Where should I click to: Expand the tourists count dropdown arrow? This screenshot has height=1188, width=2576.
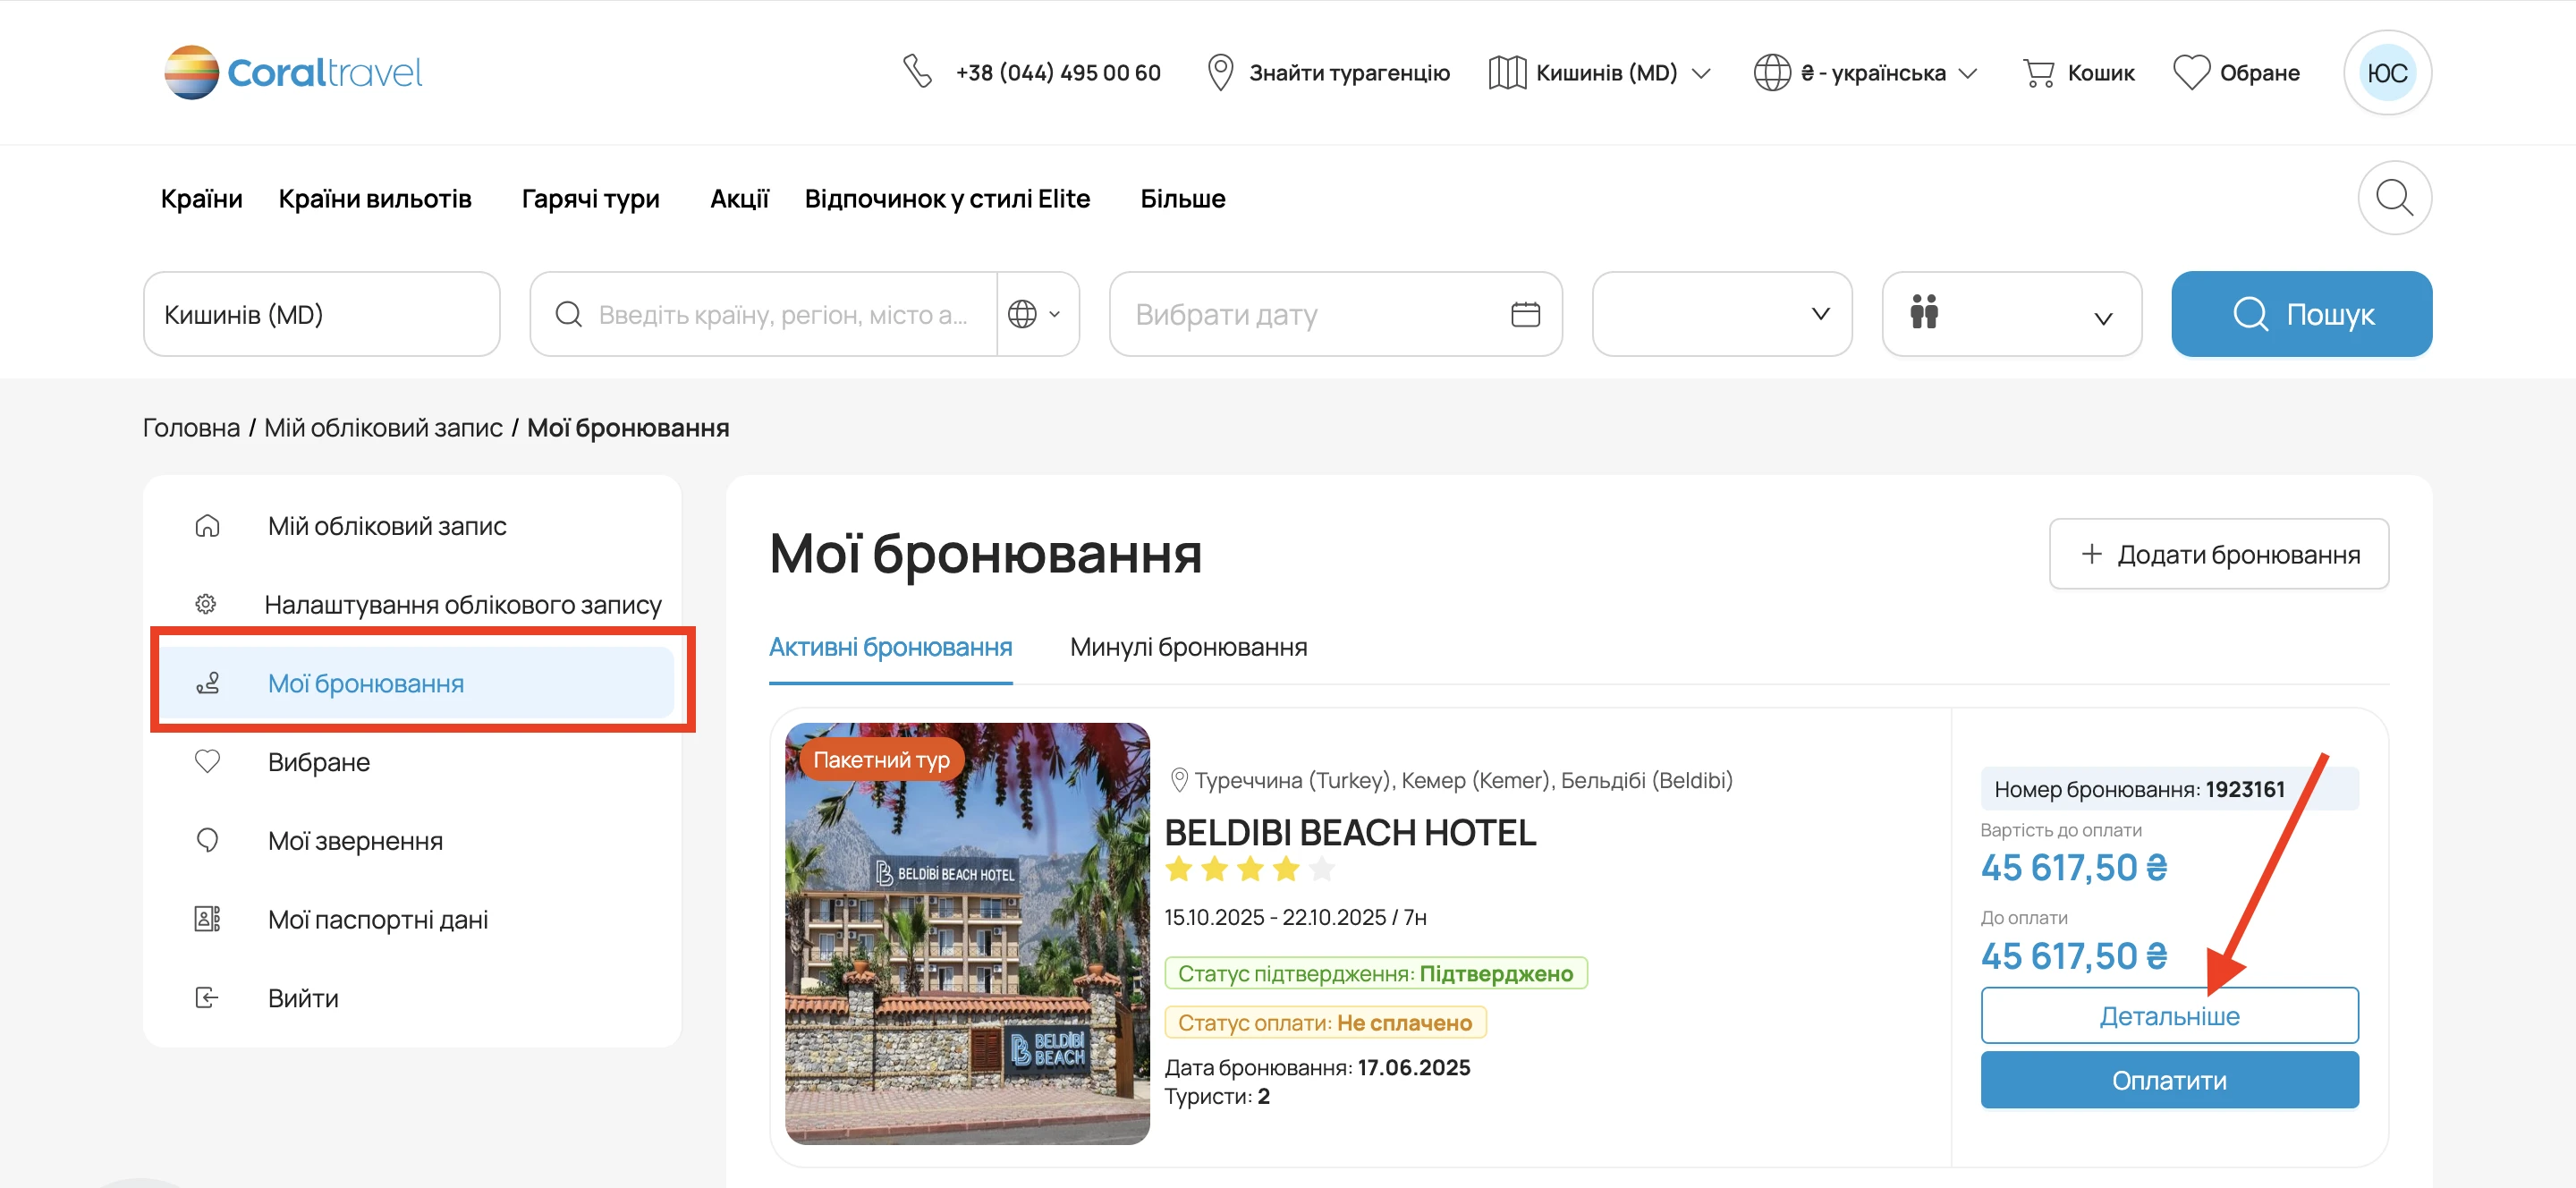(2103, 319)
